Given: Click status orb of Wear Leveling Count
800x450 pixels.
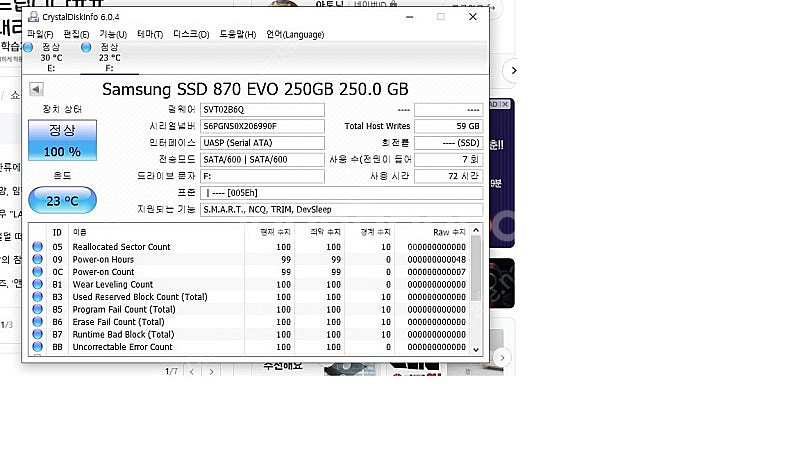Looking at the screenshot, I should (x=37, y=284).
